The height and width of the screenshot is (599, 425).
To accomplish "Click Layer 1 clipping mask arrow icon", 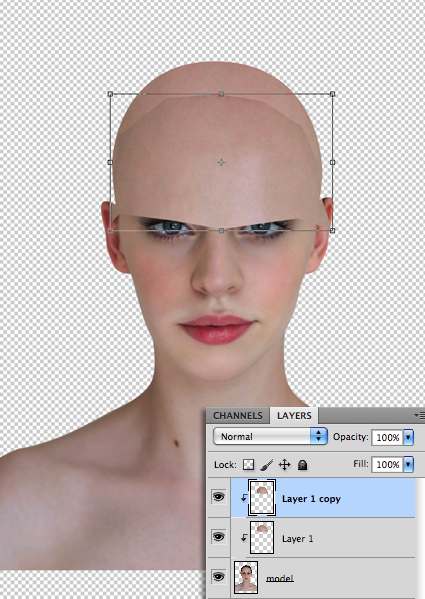I will tap(244, 538).
